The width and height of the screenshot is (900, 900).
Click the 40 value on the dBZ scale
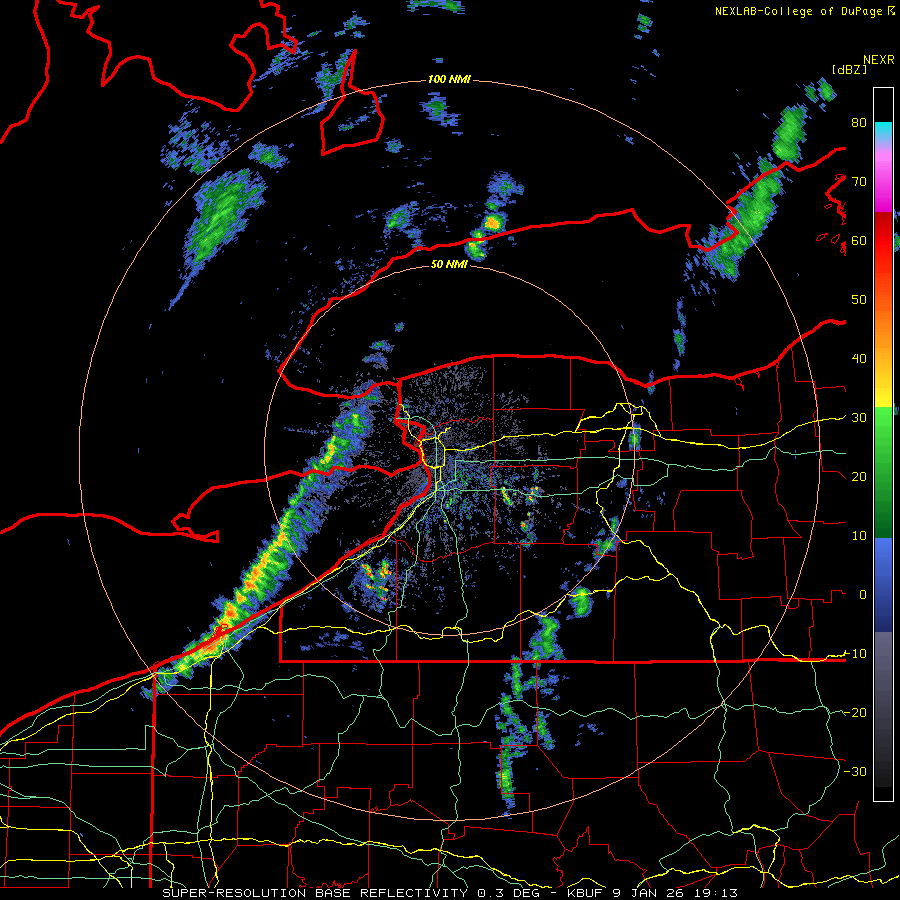point(859,359)
